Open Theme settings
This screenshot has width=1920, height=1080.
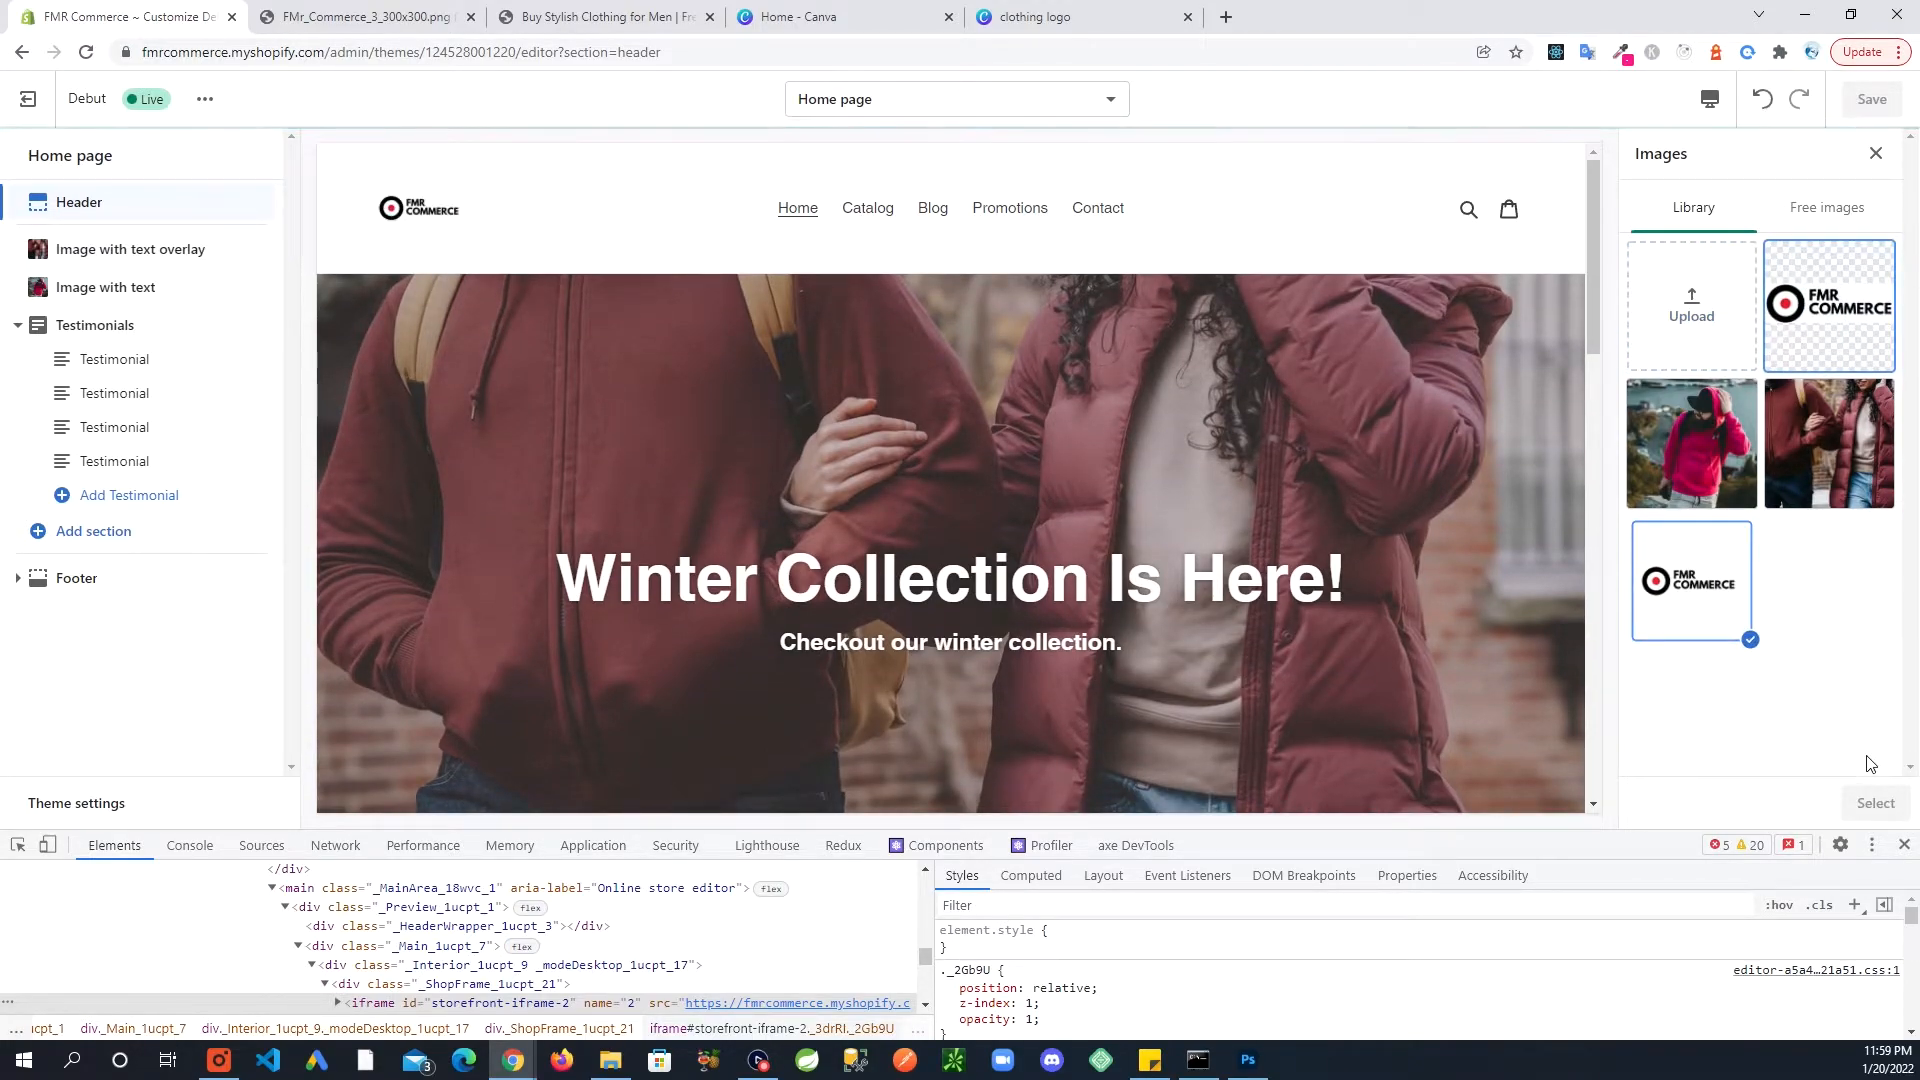(77, 803)
